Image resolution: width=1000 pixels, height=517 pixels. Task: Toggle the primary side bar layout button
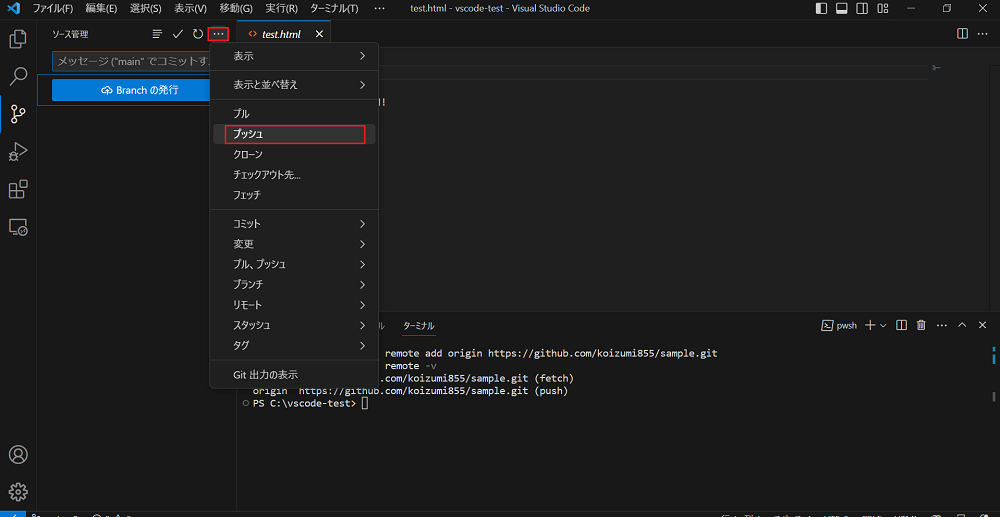tap(821, 9)
